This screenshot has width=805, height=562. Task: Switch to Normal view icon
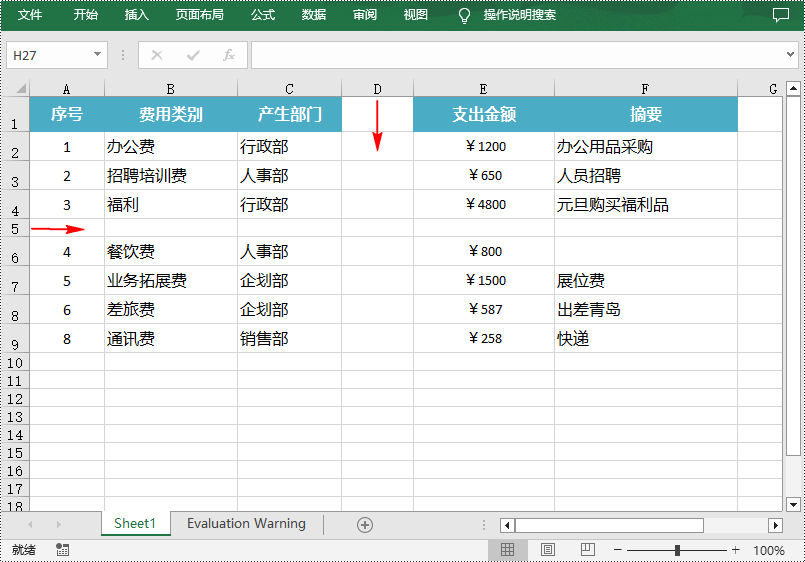(x=507, y=550)
